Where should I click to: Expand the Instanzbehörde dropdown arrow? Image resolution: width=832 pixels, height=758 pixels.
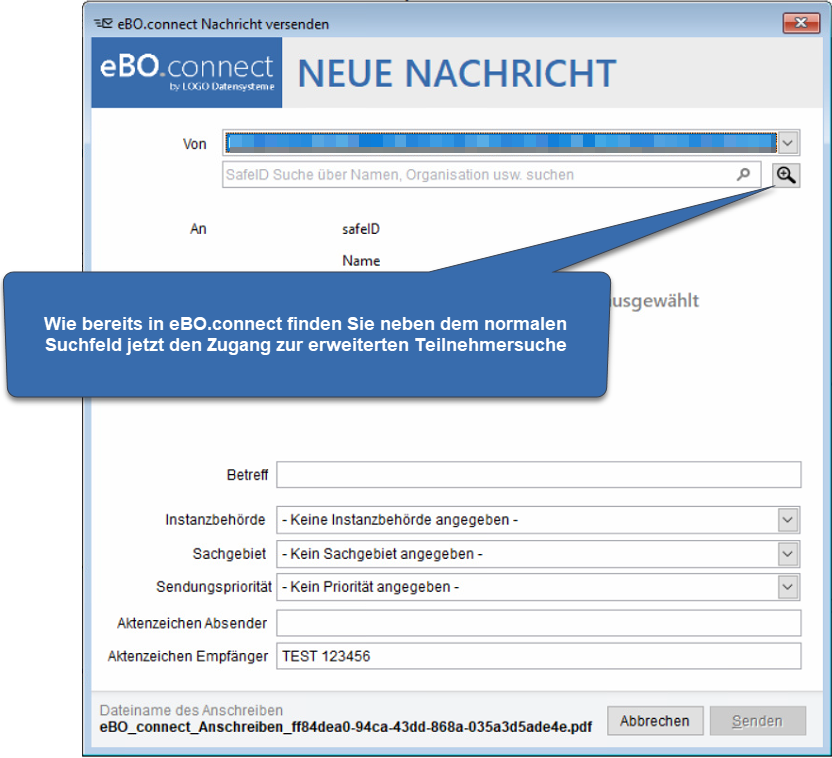[788, 520]
